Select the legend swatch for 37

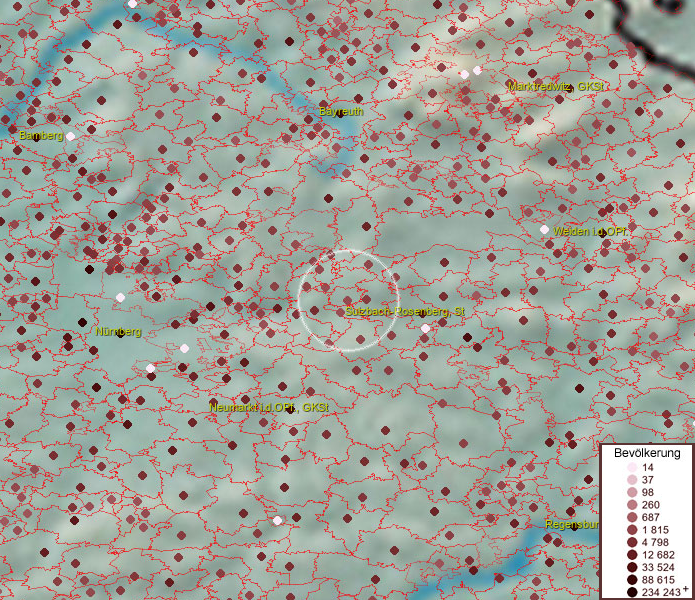pos(632,479)
